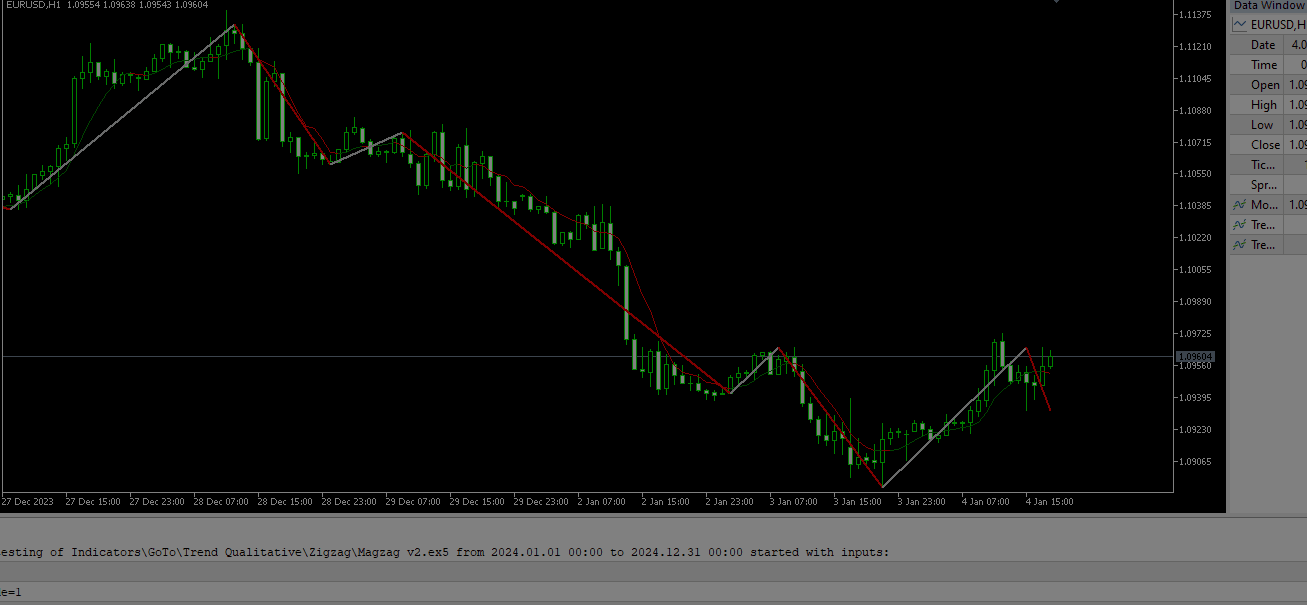Screen dimensions: 1307x605
Task: Click the 2 Jan 23:00 time axis label
Action: 730,502
